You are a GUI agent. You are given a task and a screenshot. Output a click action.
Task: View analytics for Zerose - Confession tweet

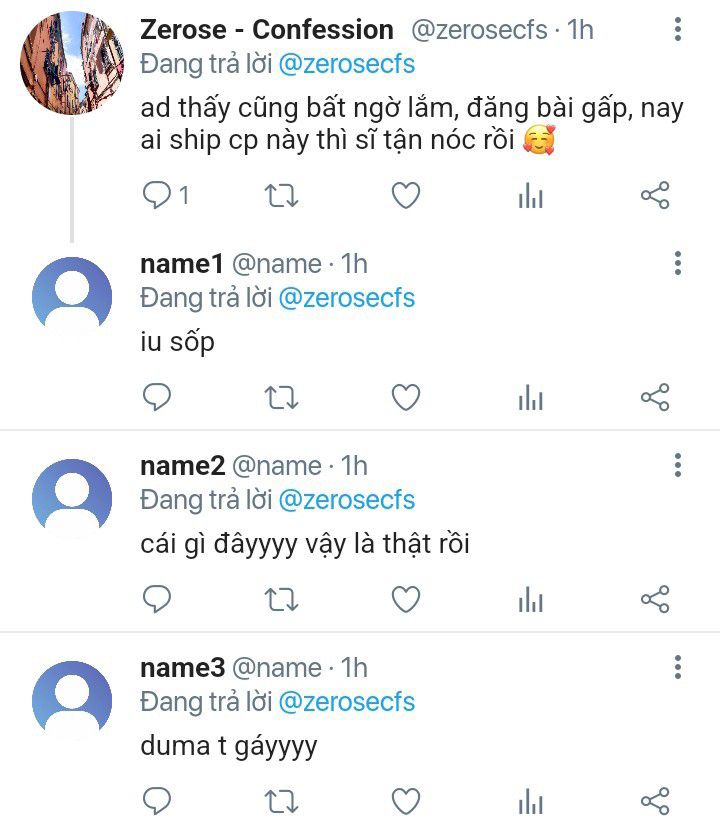coord(530,196)
